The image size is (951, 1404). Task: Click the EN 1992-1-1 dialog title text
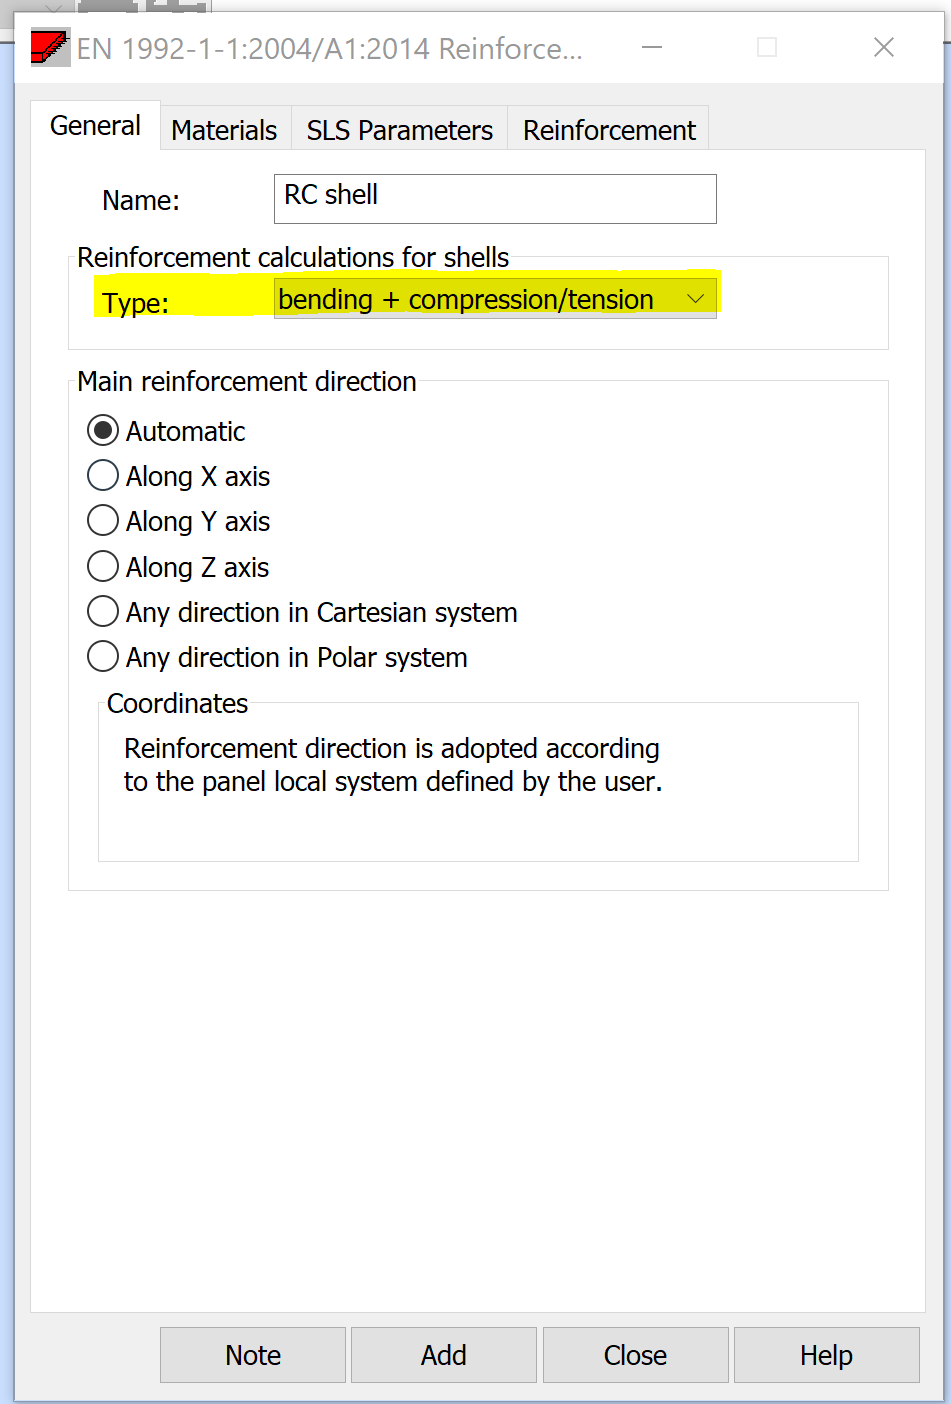point(329,48)
